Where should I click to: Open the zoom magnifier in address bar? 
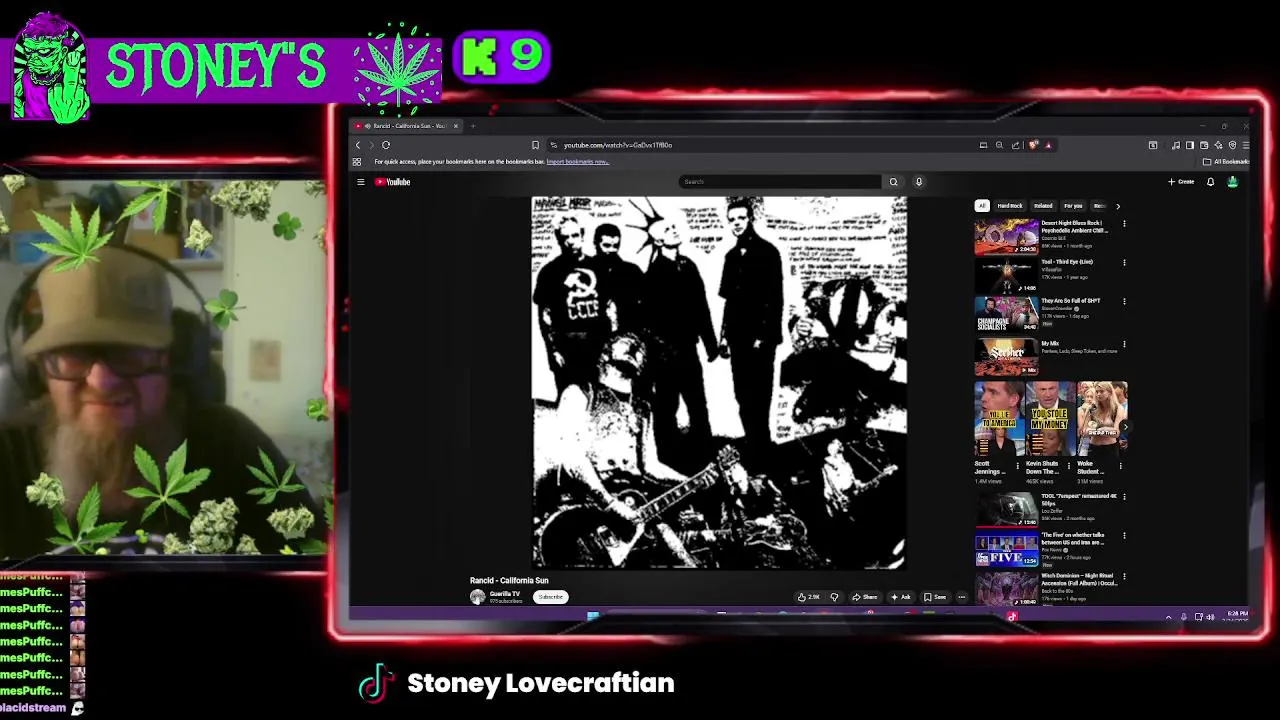999,145
